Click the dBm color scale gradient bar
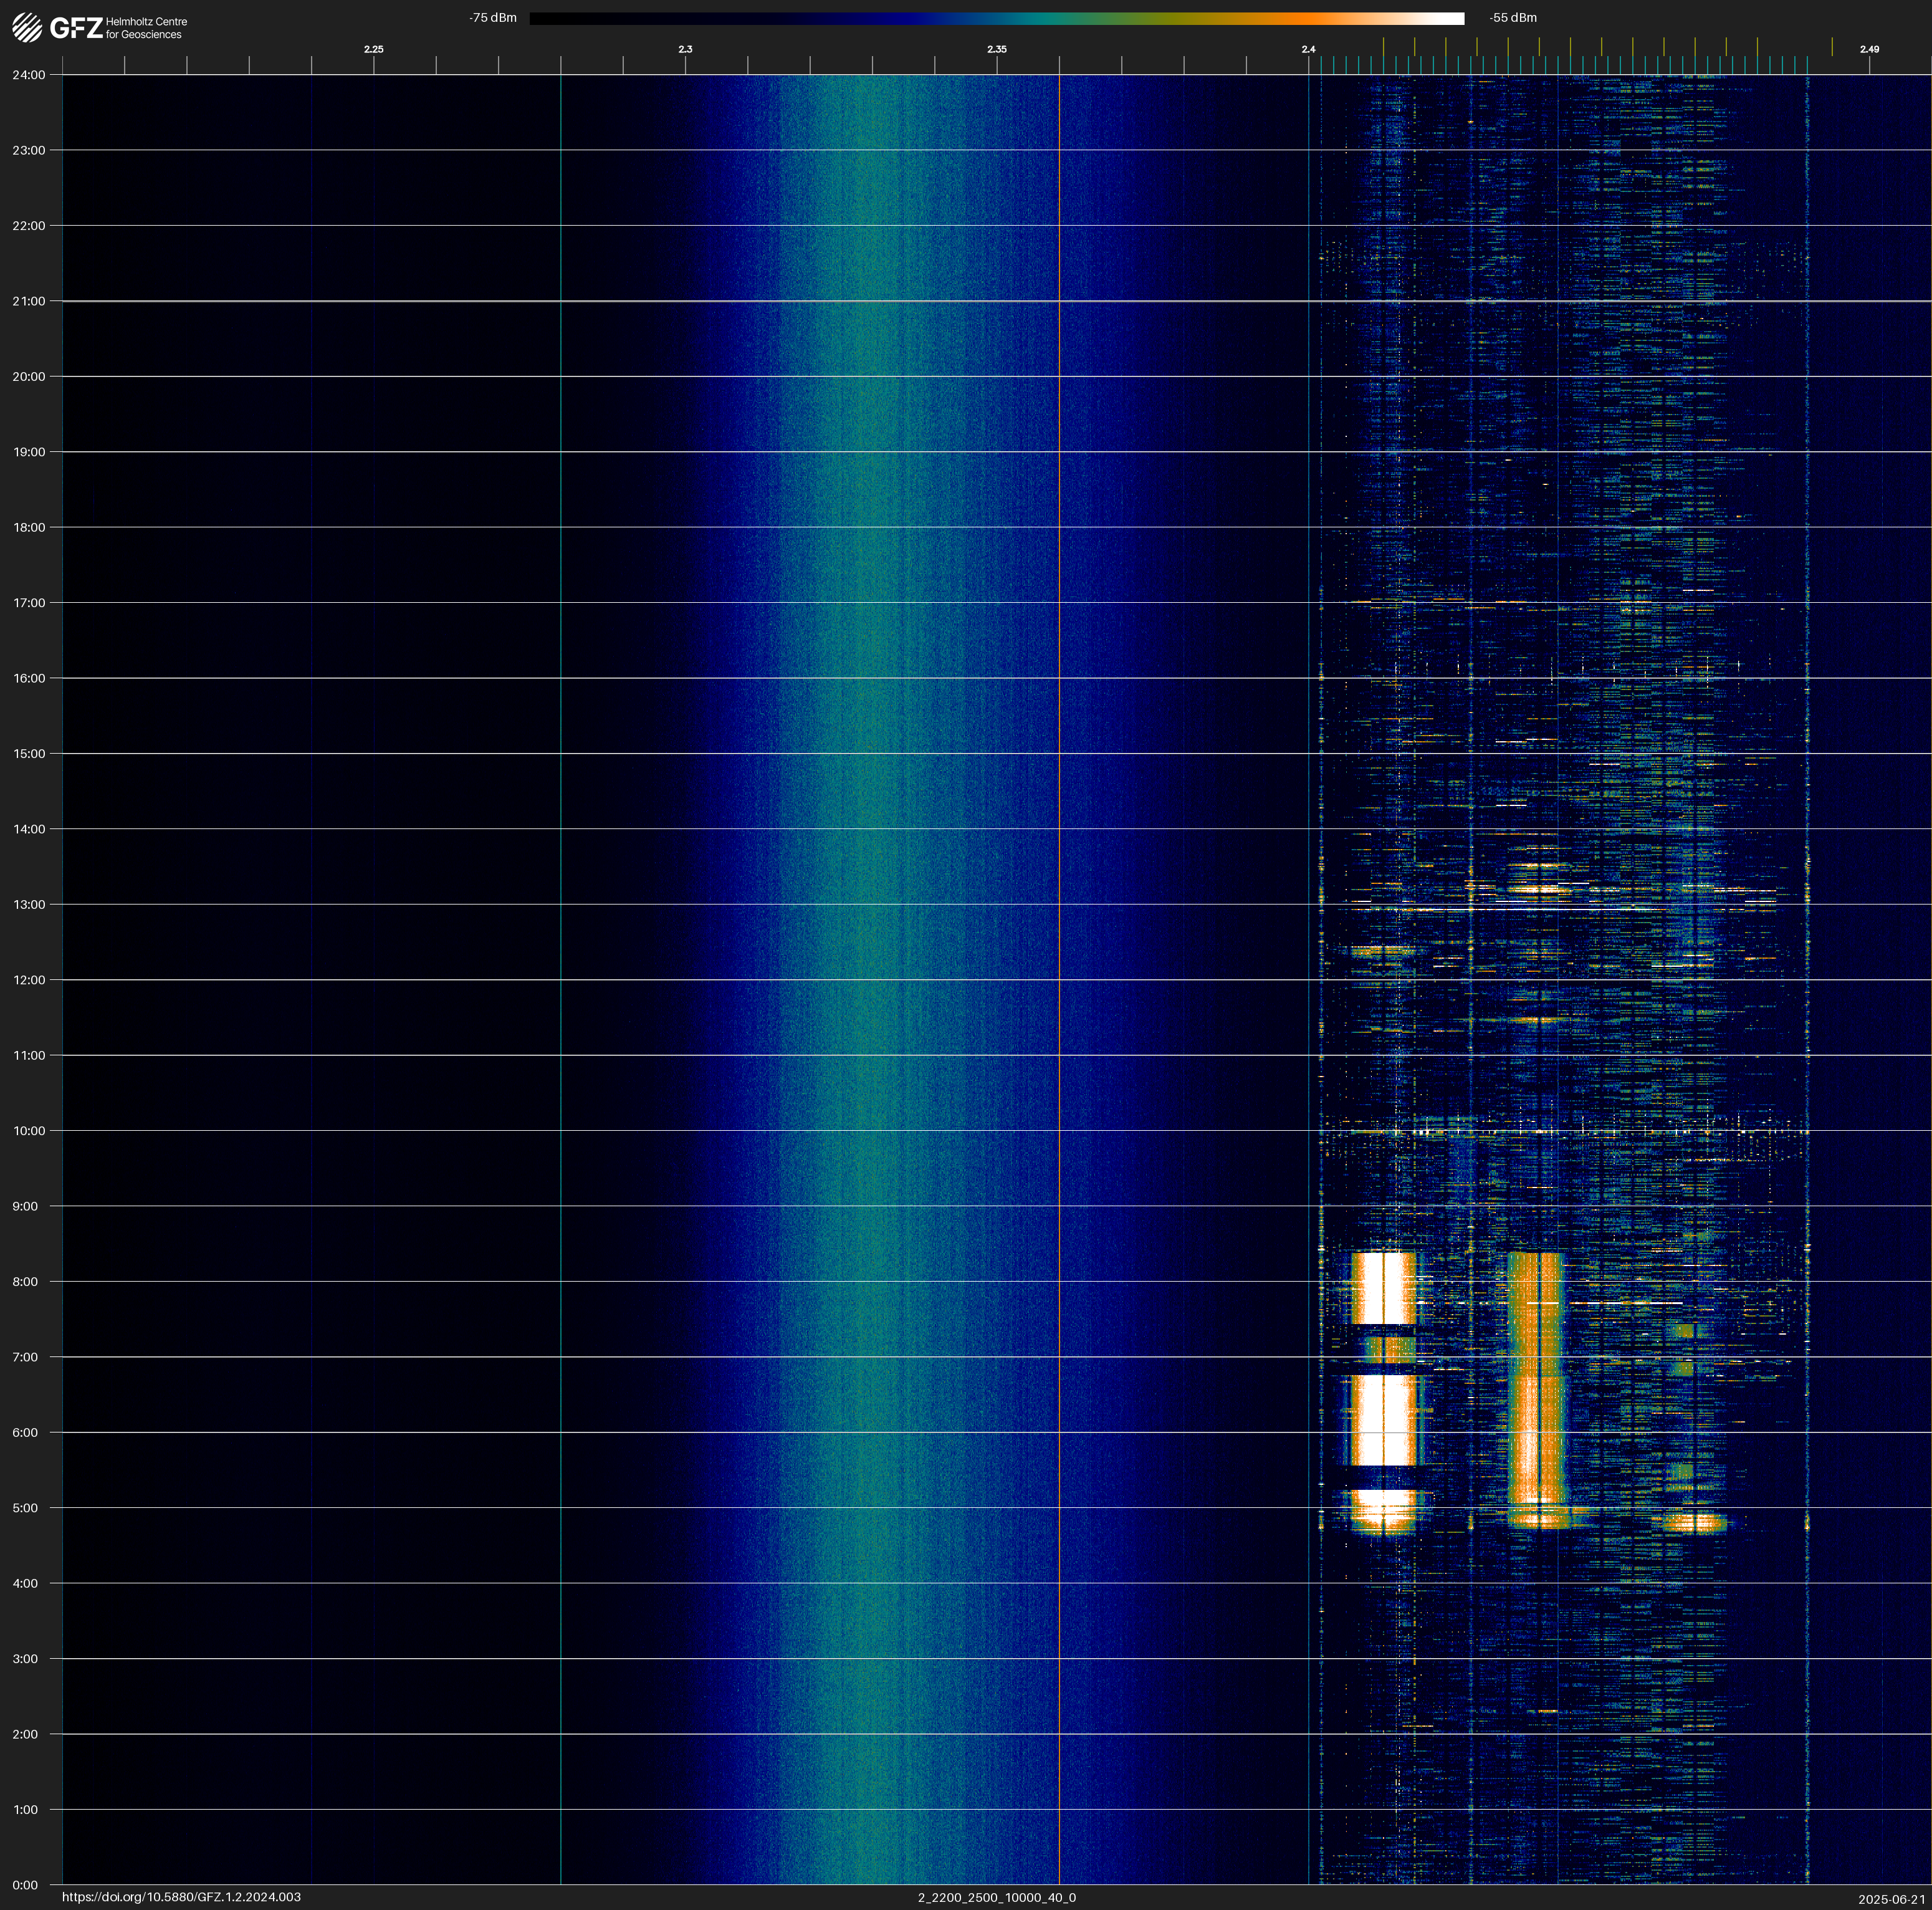 pos(996,18)
